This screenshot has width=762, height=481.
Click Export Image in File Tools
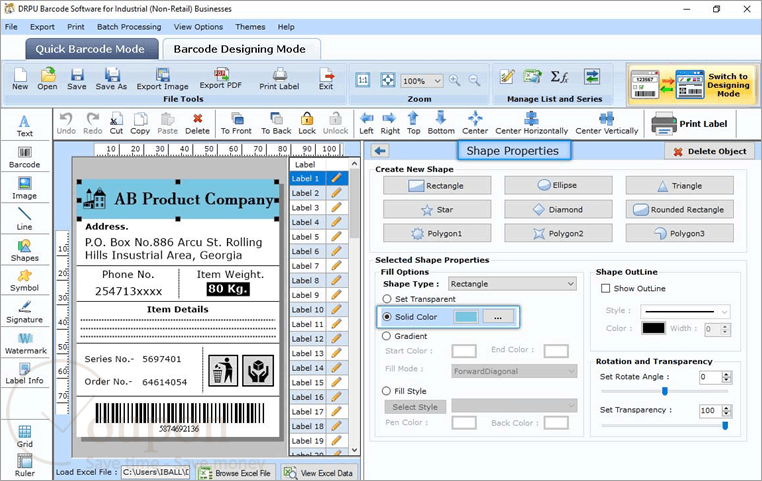162,79
